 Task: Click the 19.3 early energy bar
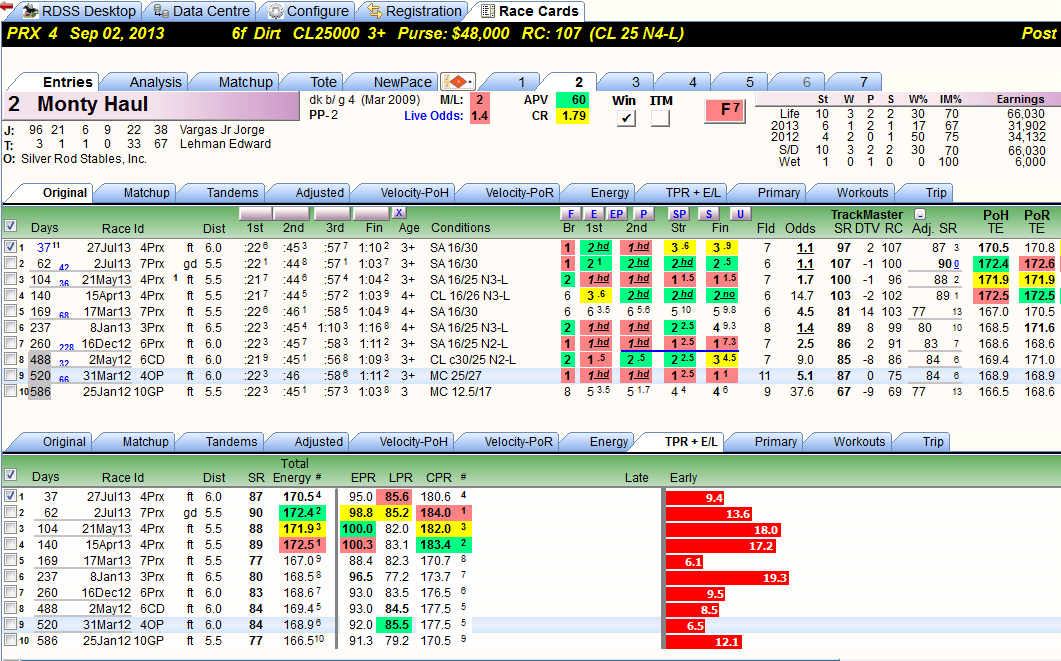coord(727,578)
